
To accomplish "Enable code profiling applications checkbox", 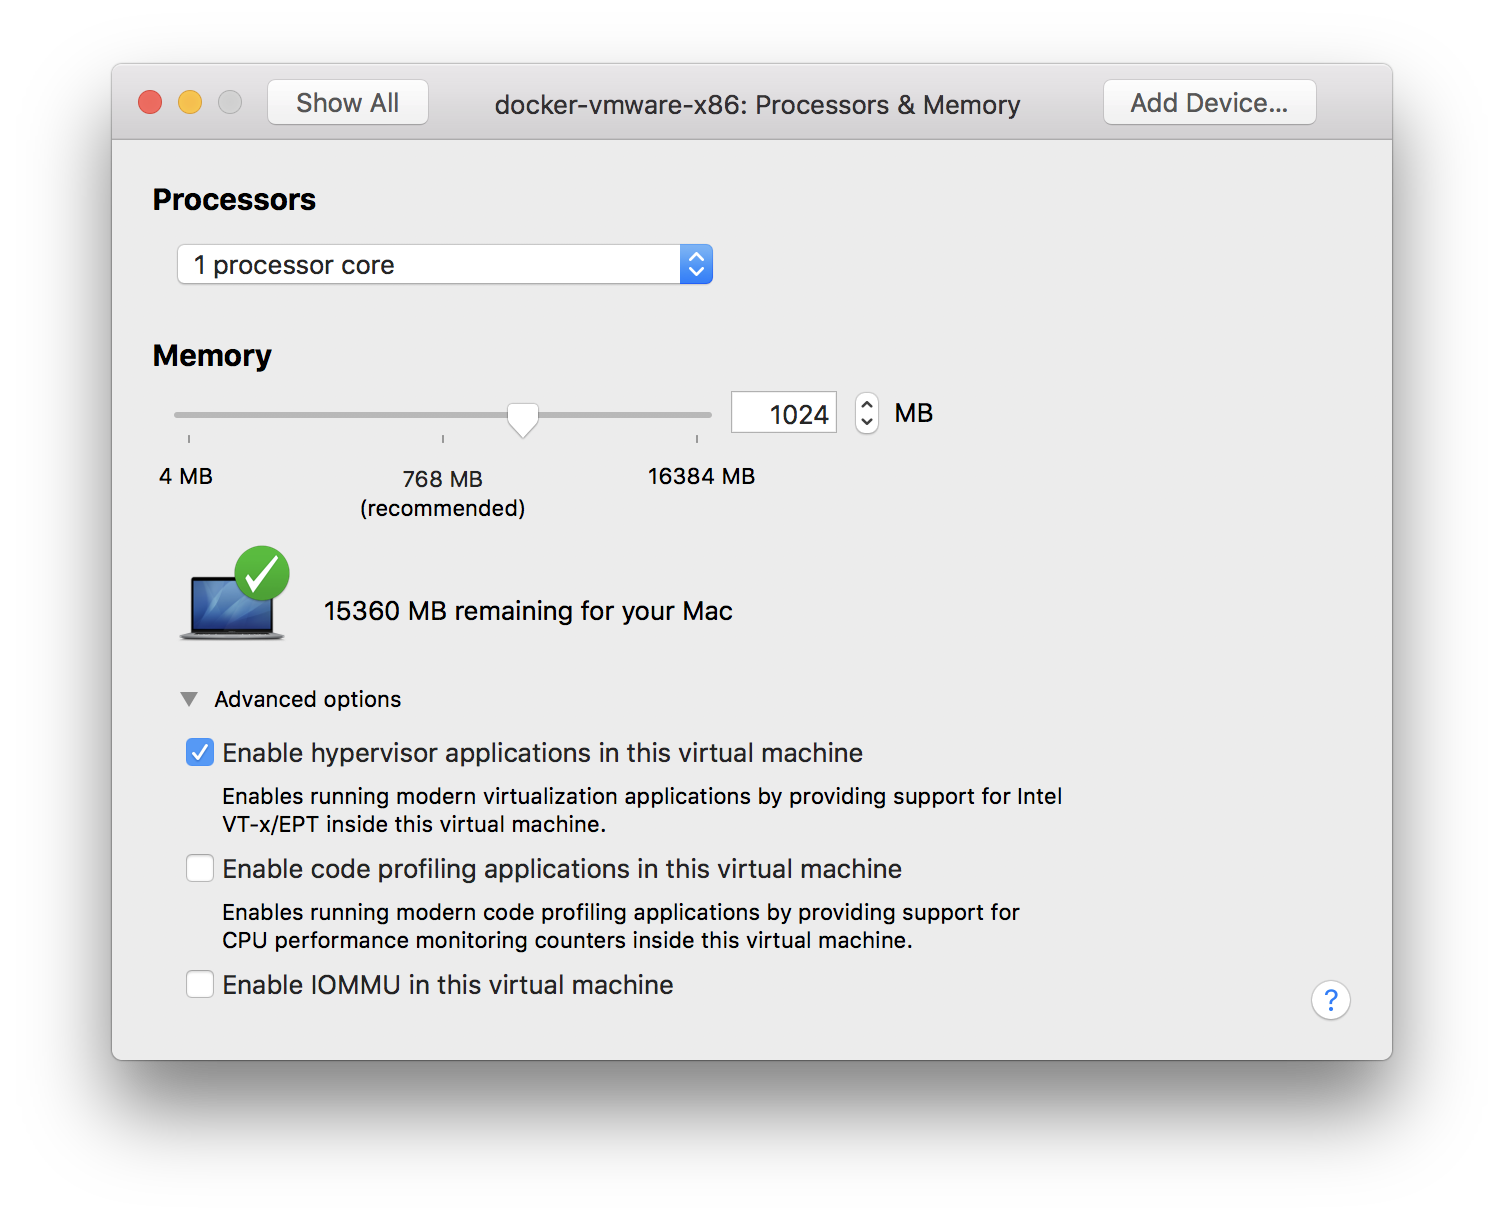I will coord(200,868).
